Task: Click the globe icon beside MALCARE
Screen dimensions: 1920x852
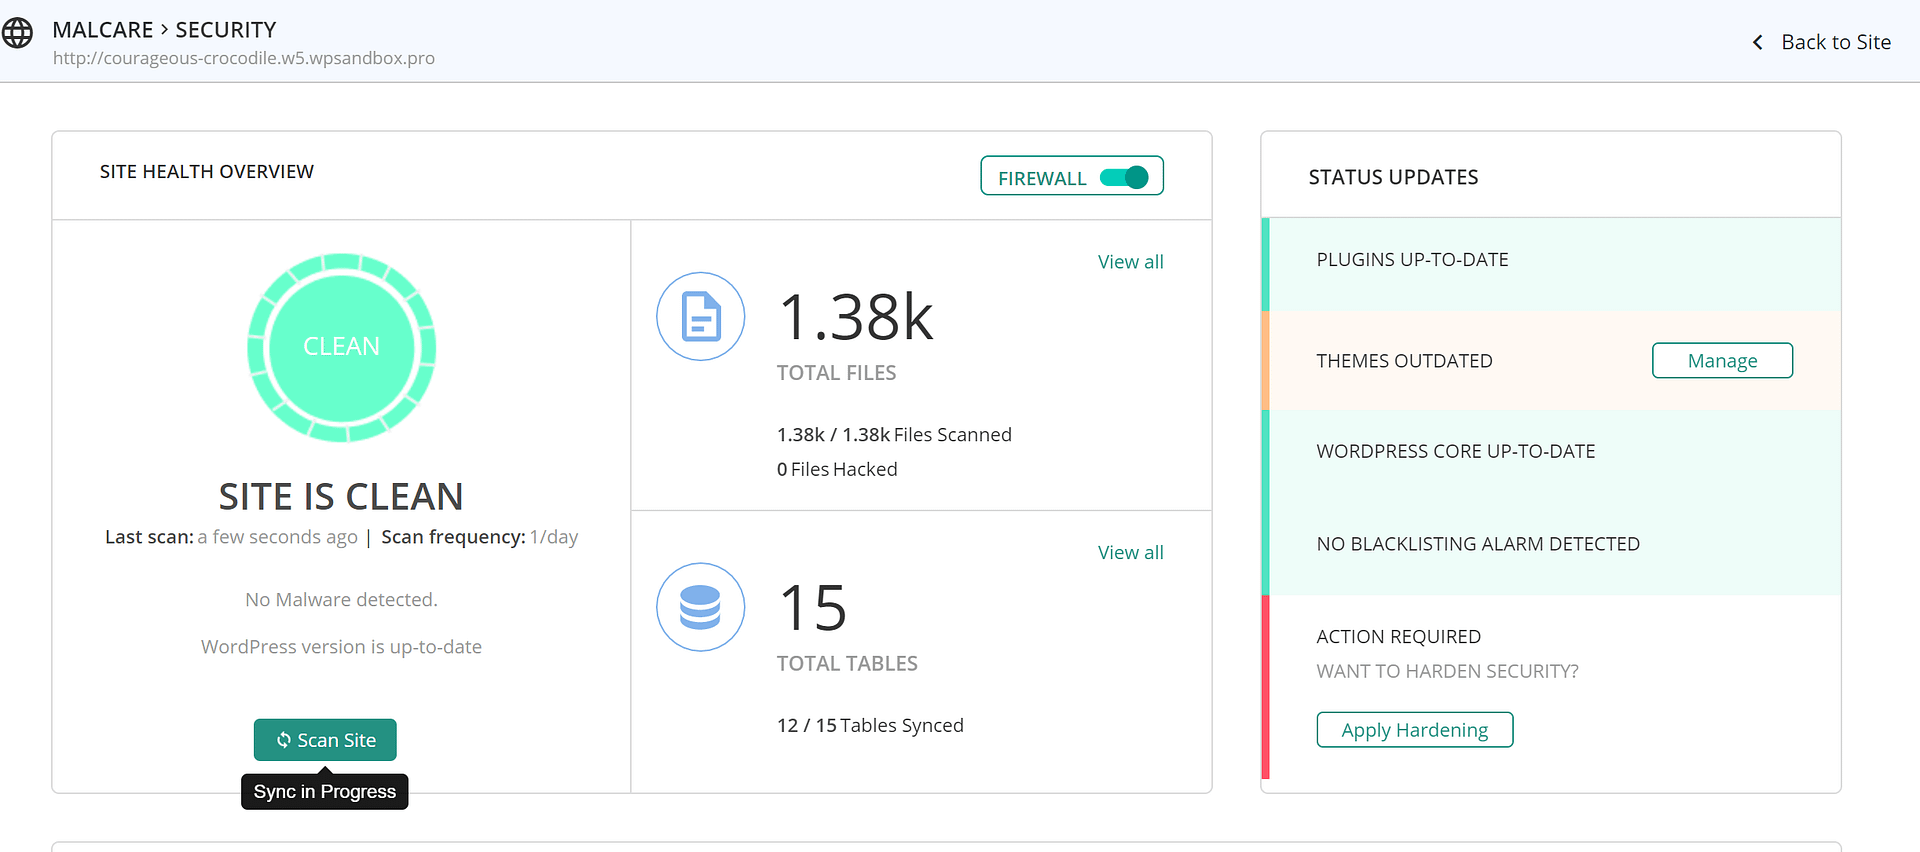Action: 17,33
